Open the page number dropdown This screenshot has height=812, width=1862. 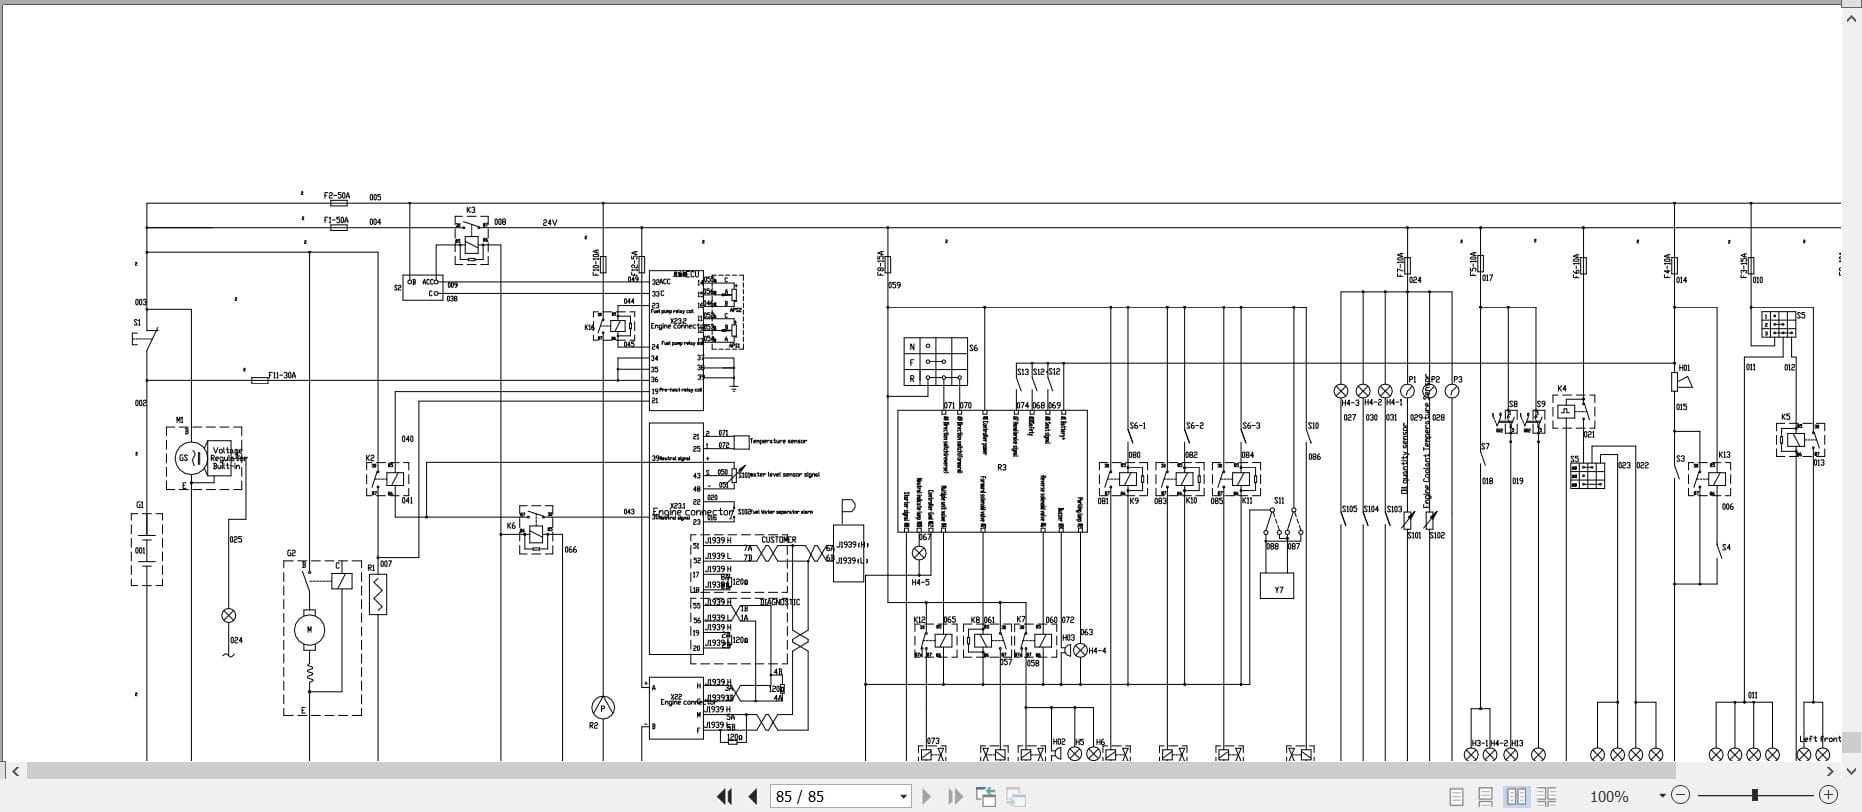point(903,797)
